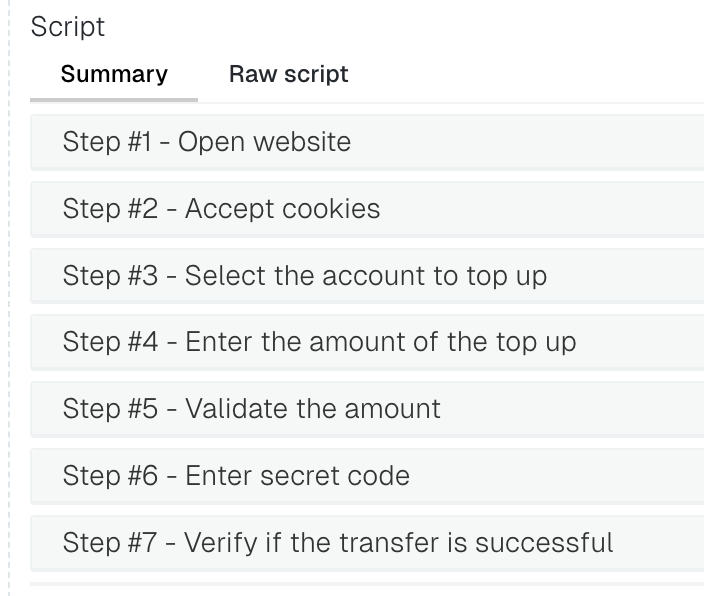Select the 'Open website' step text

(264, 142)
